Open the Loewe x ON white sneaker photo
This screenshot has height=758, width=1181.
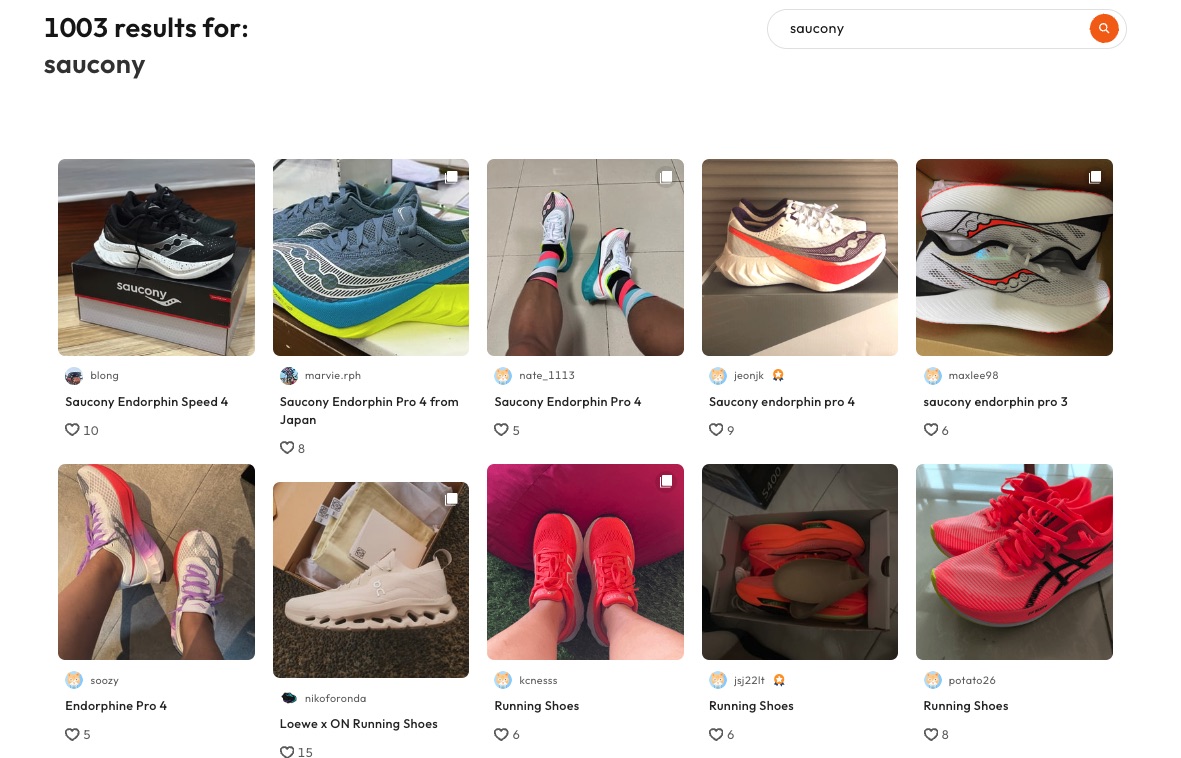[x=371, y=579]
